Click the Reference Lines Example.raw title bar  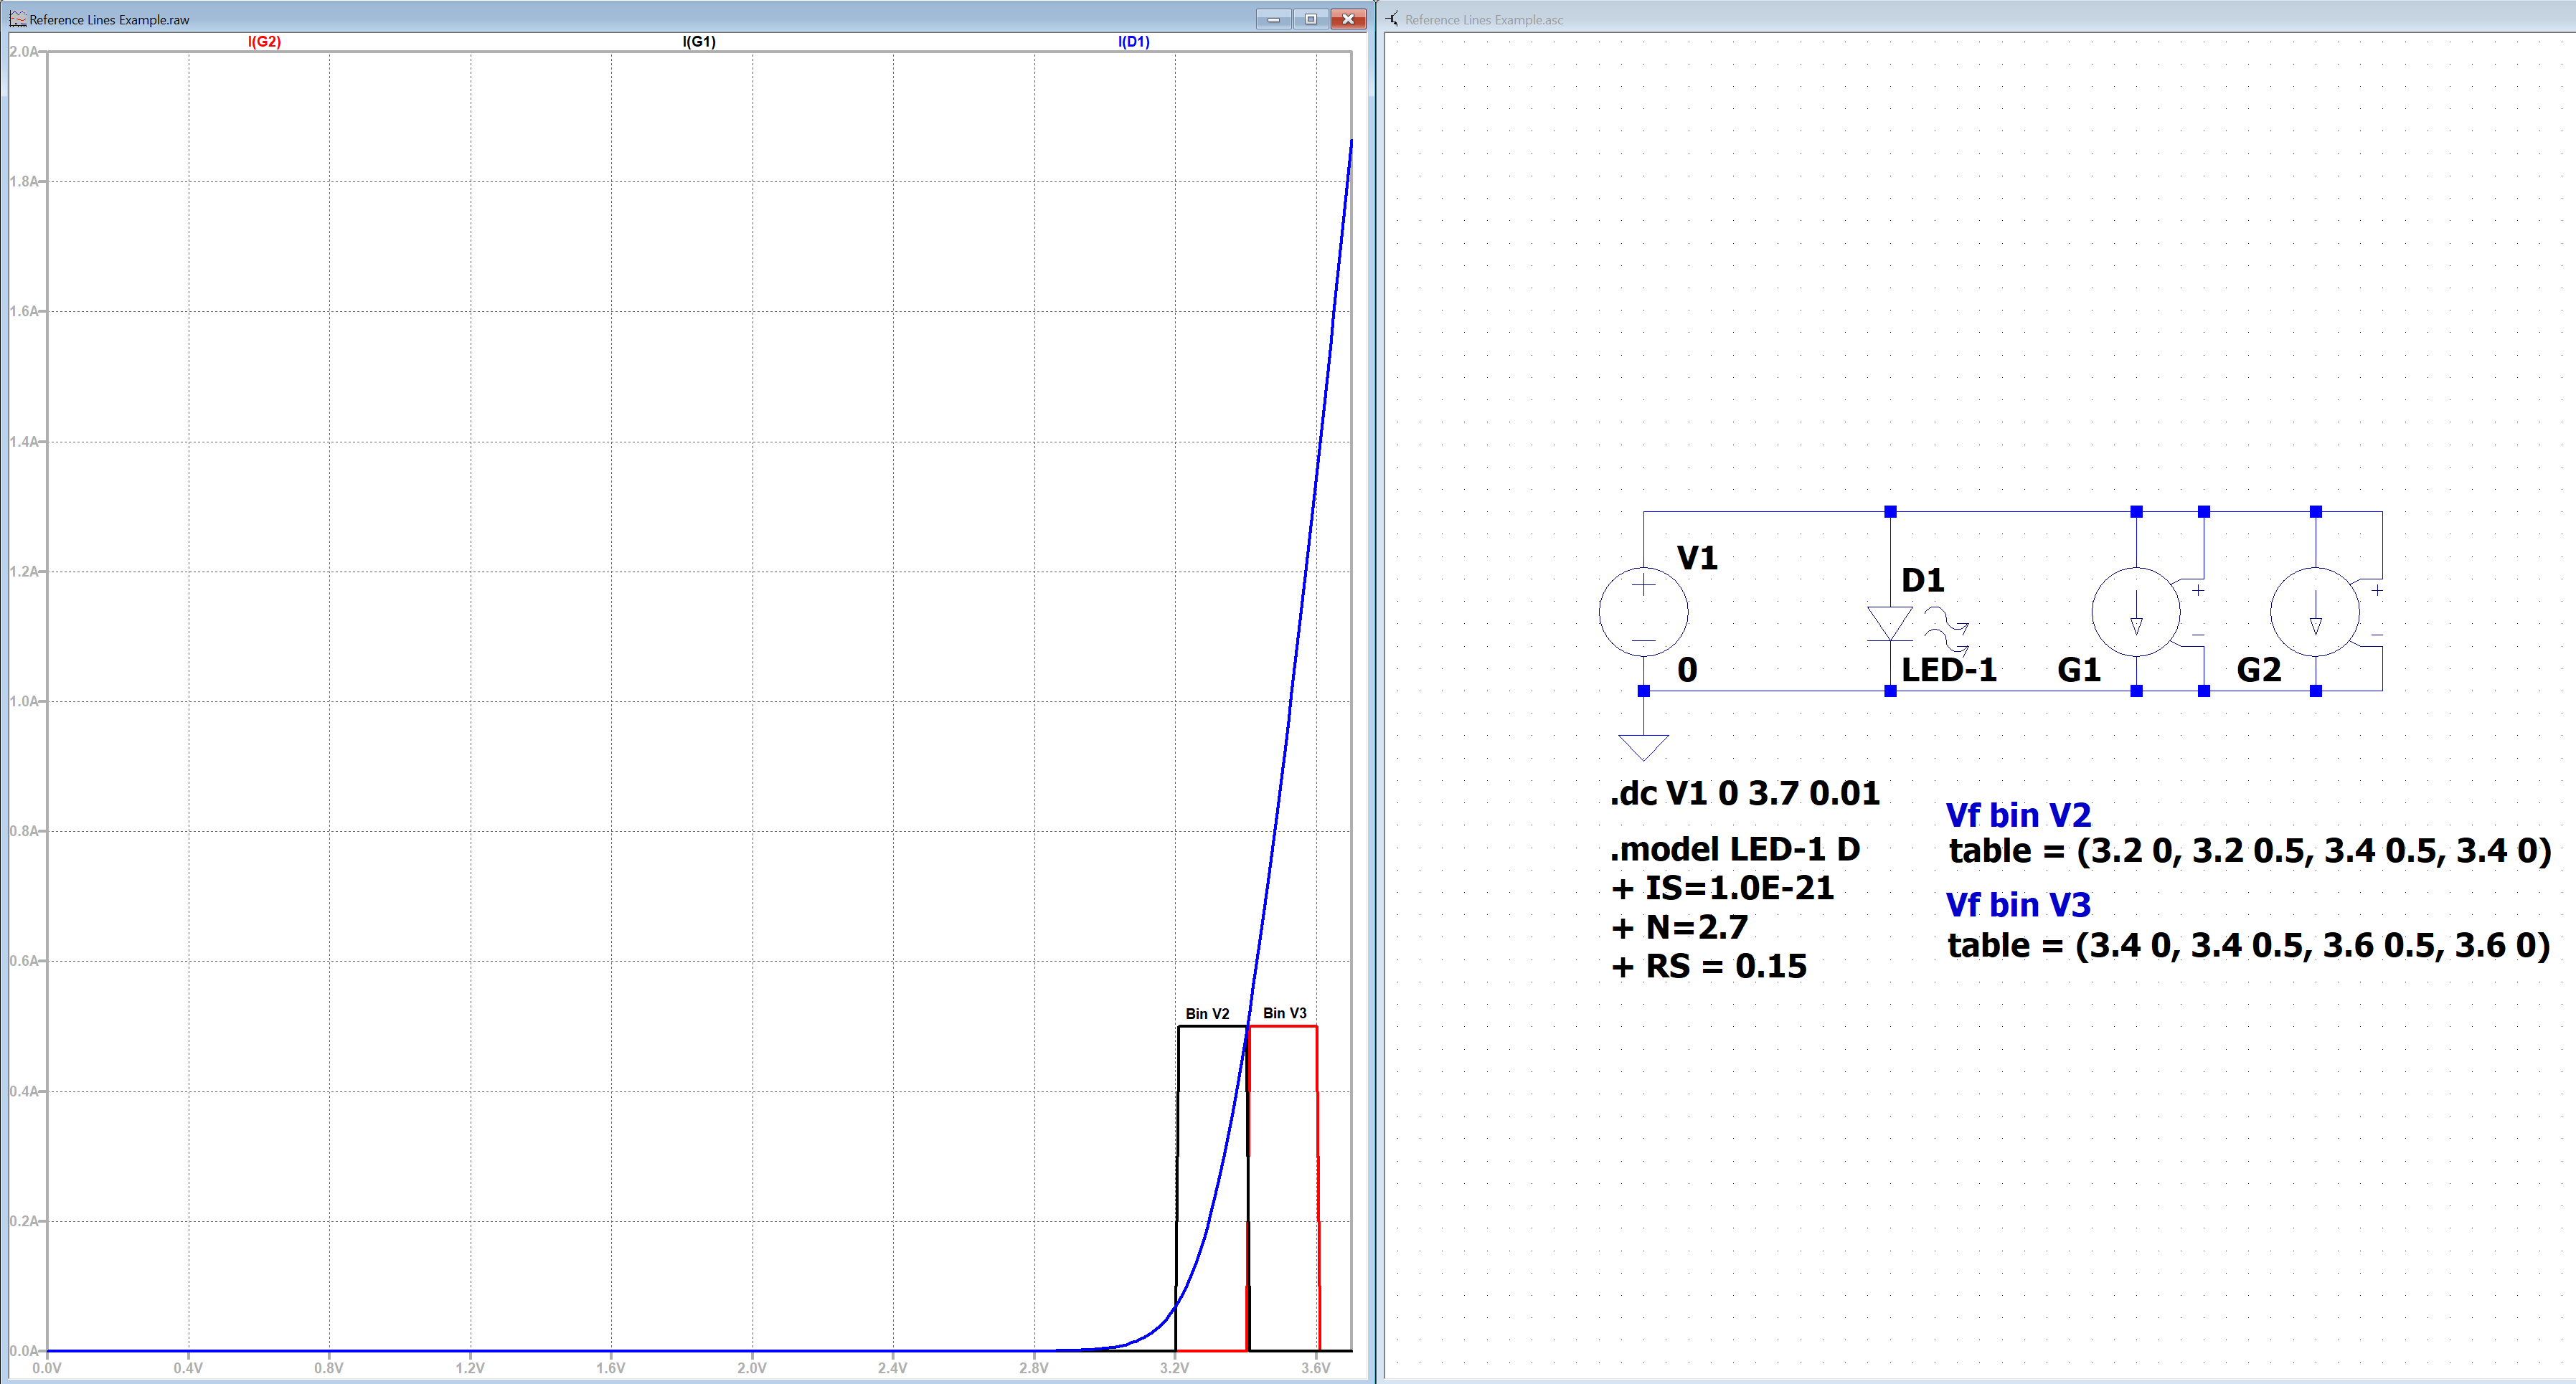(x=600, y=18)
